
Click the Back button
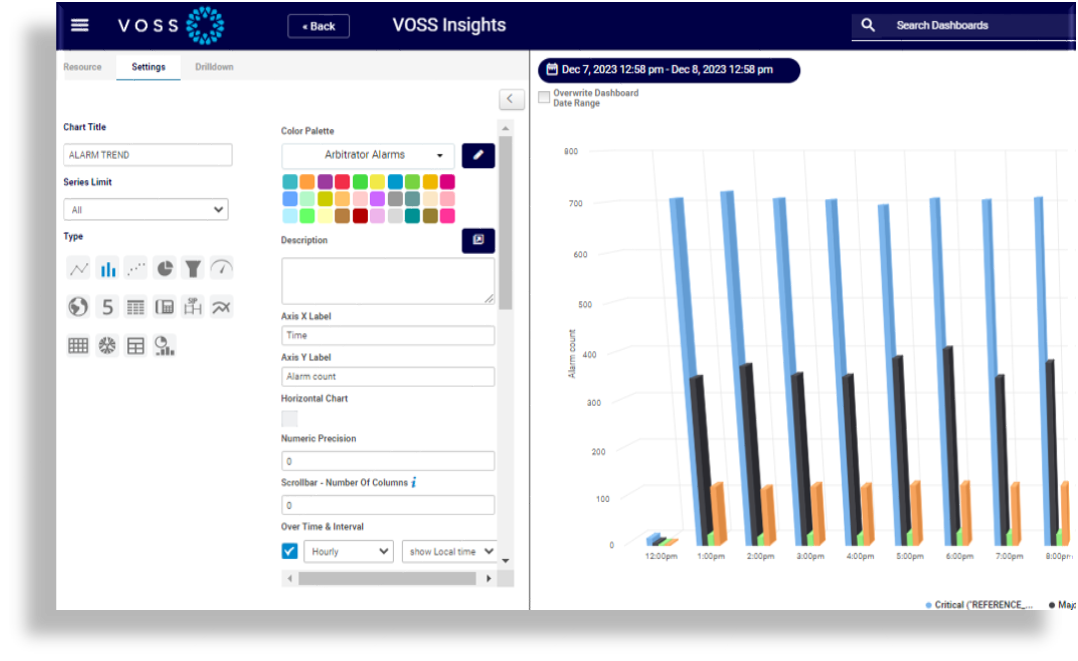[318, 26]
